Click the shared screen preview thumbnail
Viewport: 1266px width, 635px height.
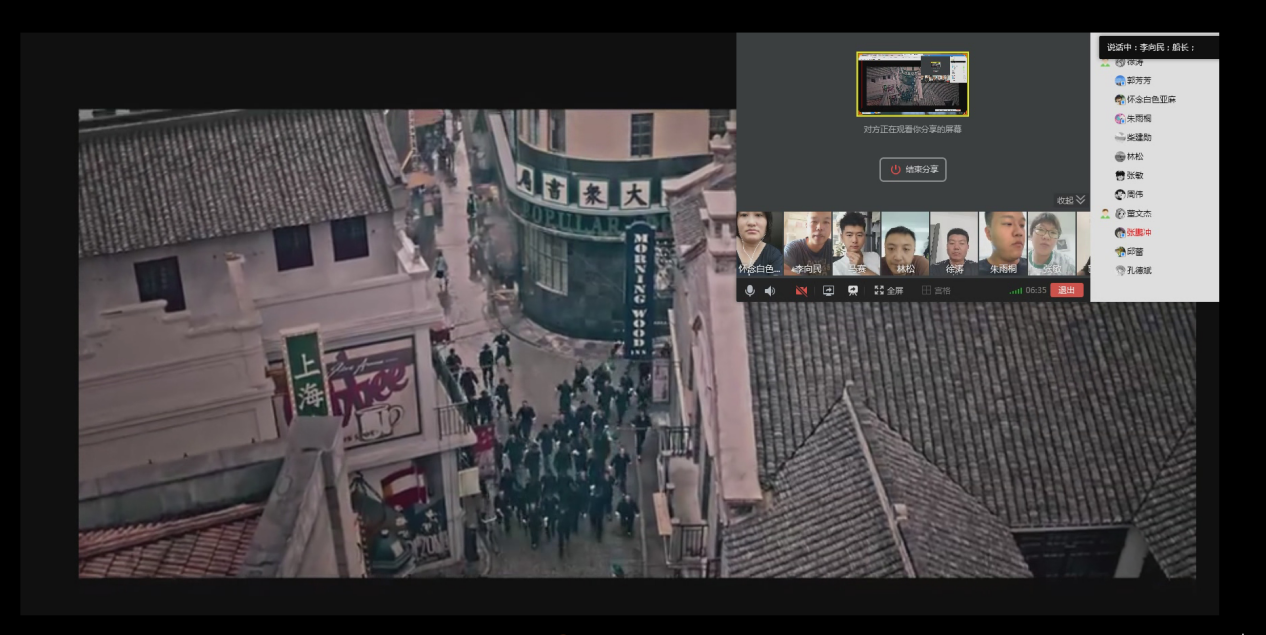pyautogui.click(x=912, y=84)
